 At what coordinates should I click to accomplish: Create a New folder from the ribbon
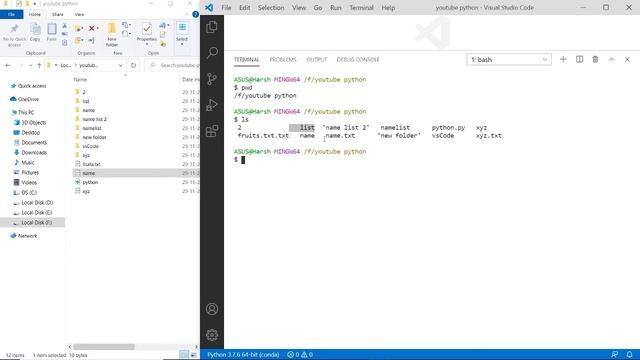111,35
